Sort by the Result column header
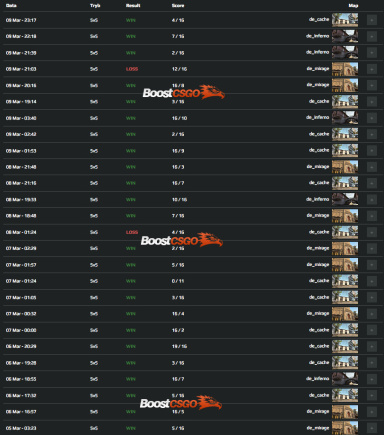The width and height of the screenshot is (384, 435). 133,6
